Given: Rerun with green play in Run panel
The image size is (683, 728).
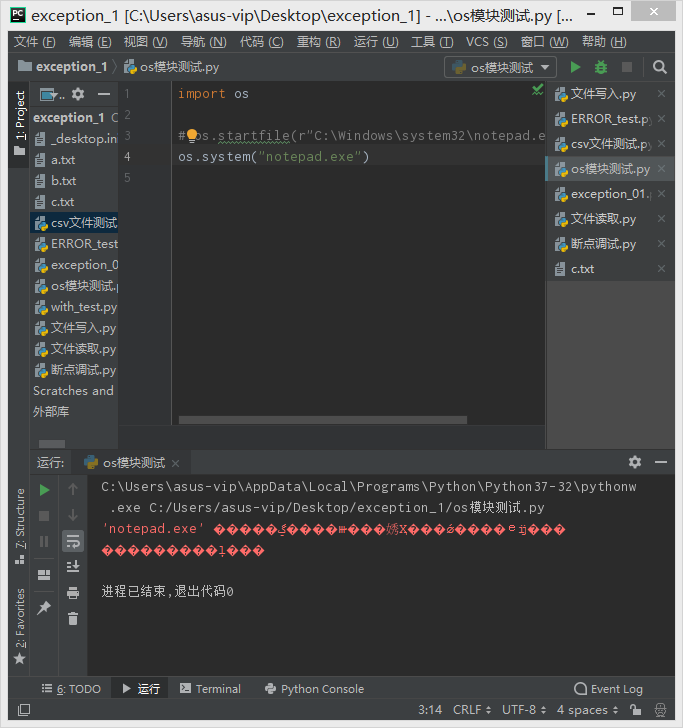Looking at the screenshot, I should pos(44,490).
